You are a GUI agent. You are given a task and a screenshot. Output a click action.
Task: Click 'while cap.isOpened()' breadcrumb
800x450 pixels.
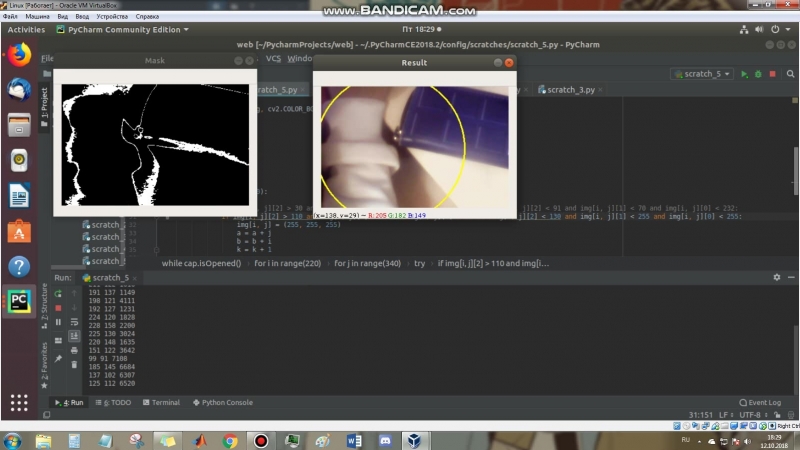[x=202, y=264]
